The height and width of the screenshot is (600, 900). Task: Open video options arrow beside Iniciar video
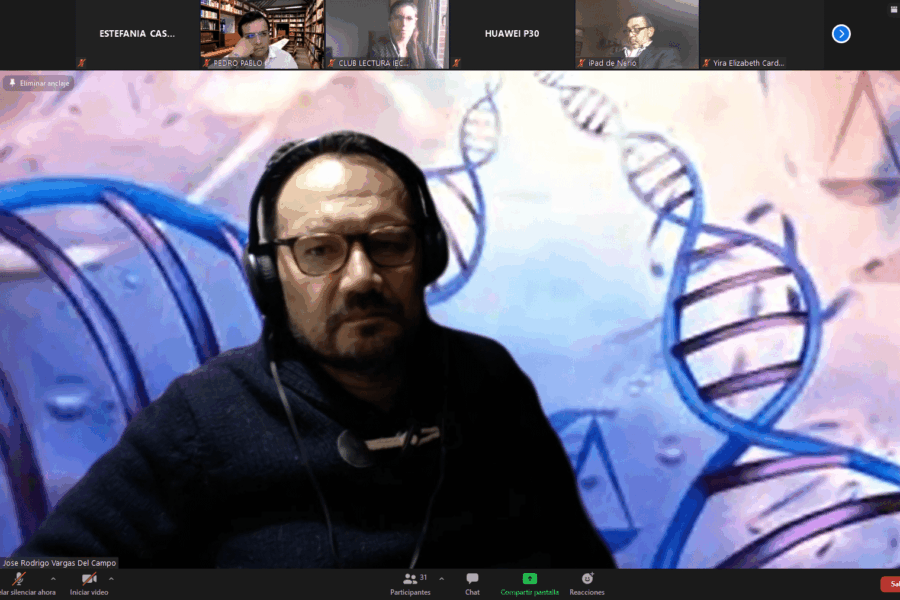pos(111,578)
